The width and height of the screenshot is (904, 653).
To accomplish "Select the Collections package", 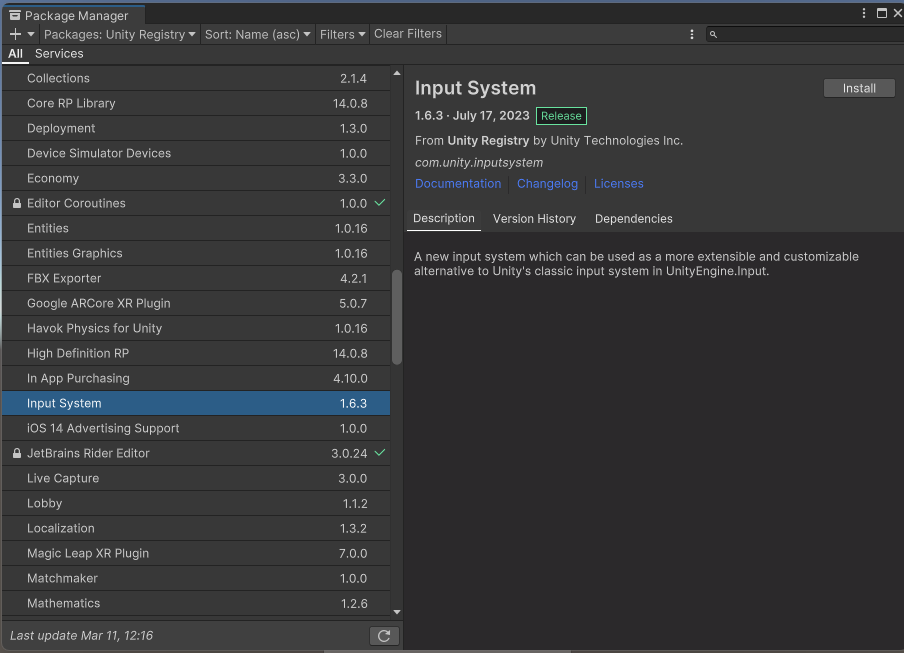I will point(196,78).
